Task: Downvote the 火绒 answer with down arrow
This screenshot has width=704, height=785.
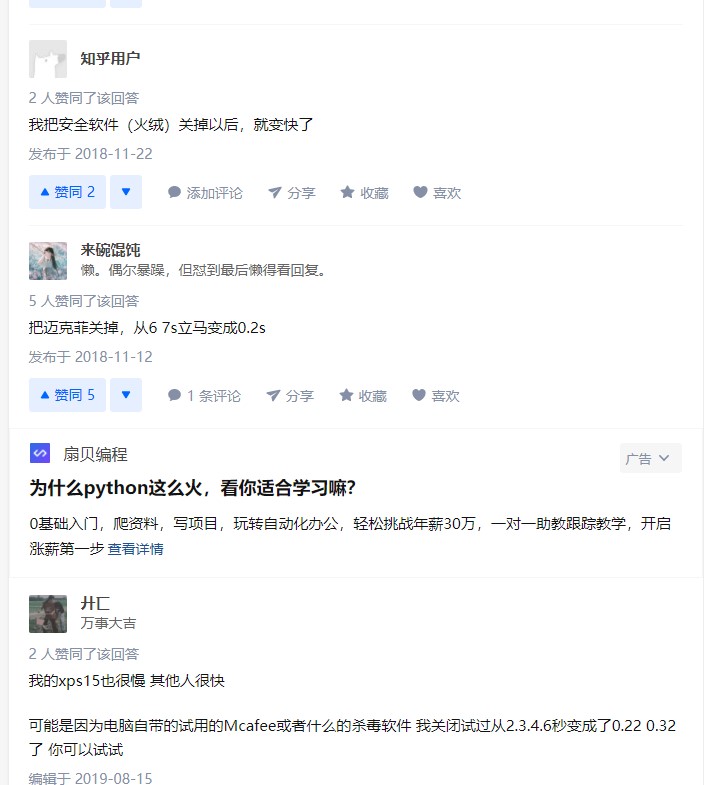Action: click(126, 192)
